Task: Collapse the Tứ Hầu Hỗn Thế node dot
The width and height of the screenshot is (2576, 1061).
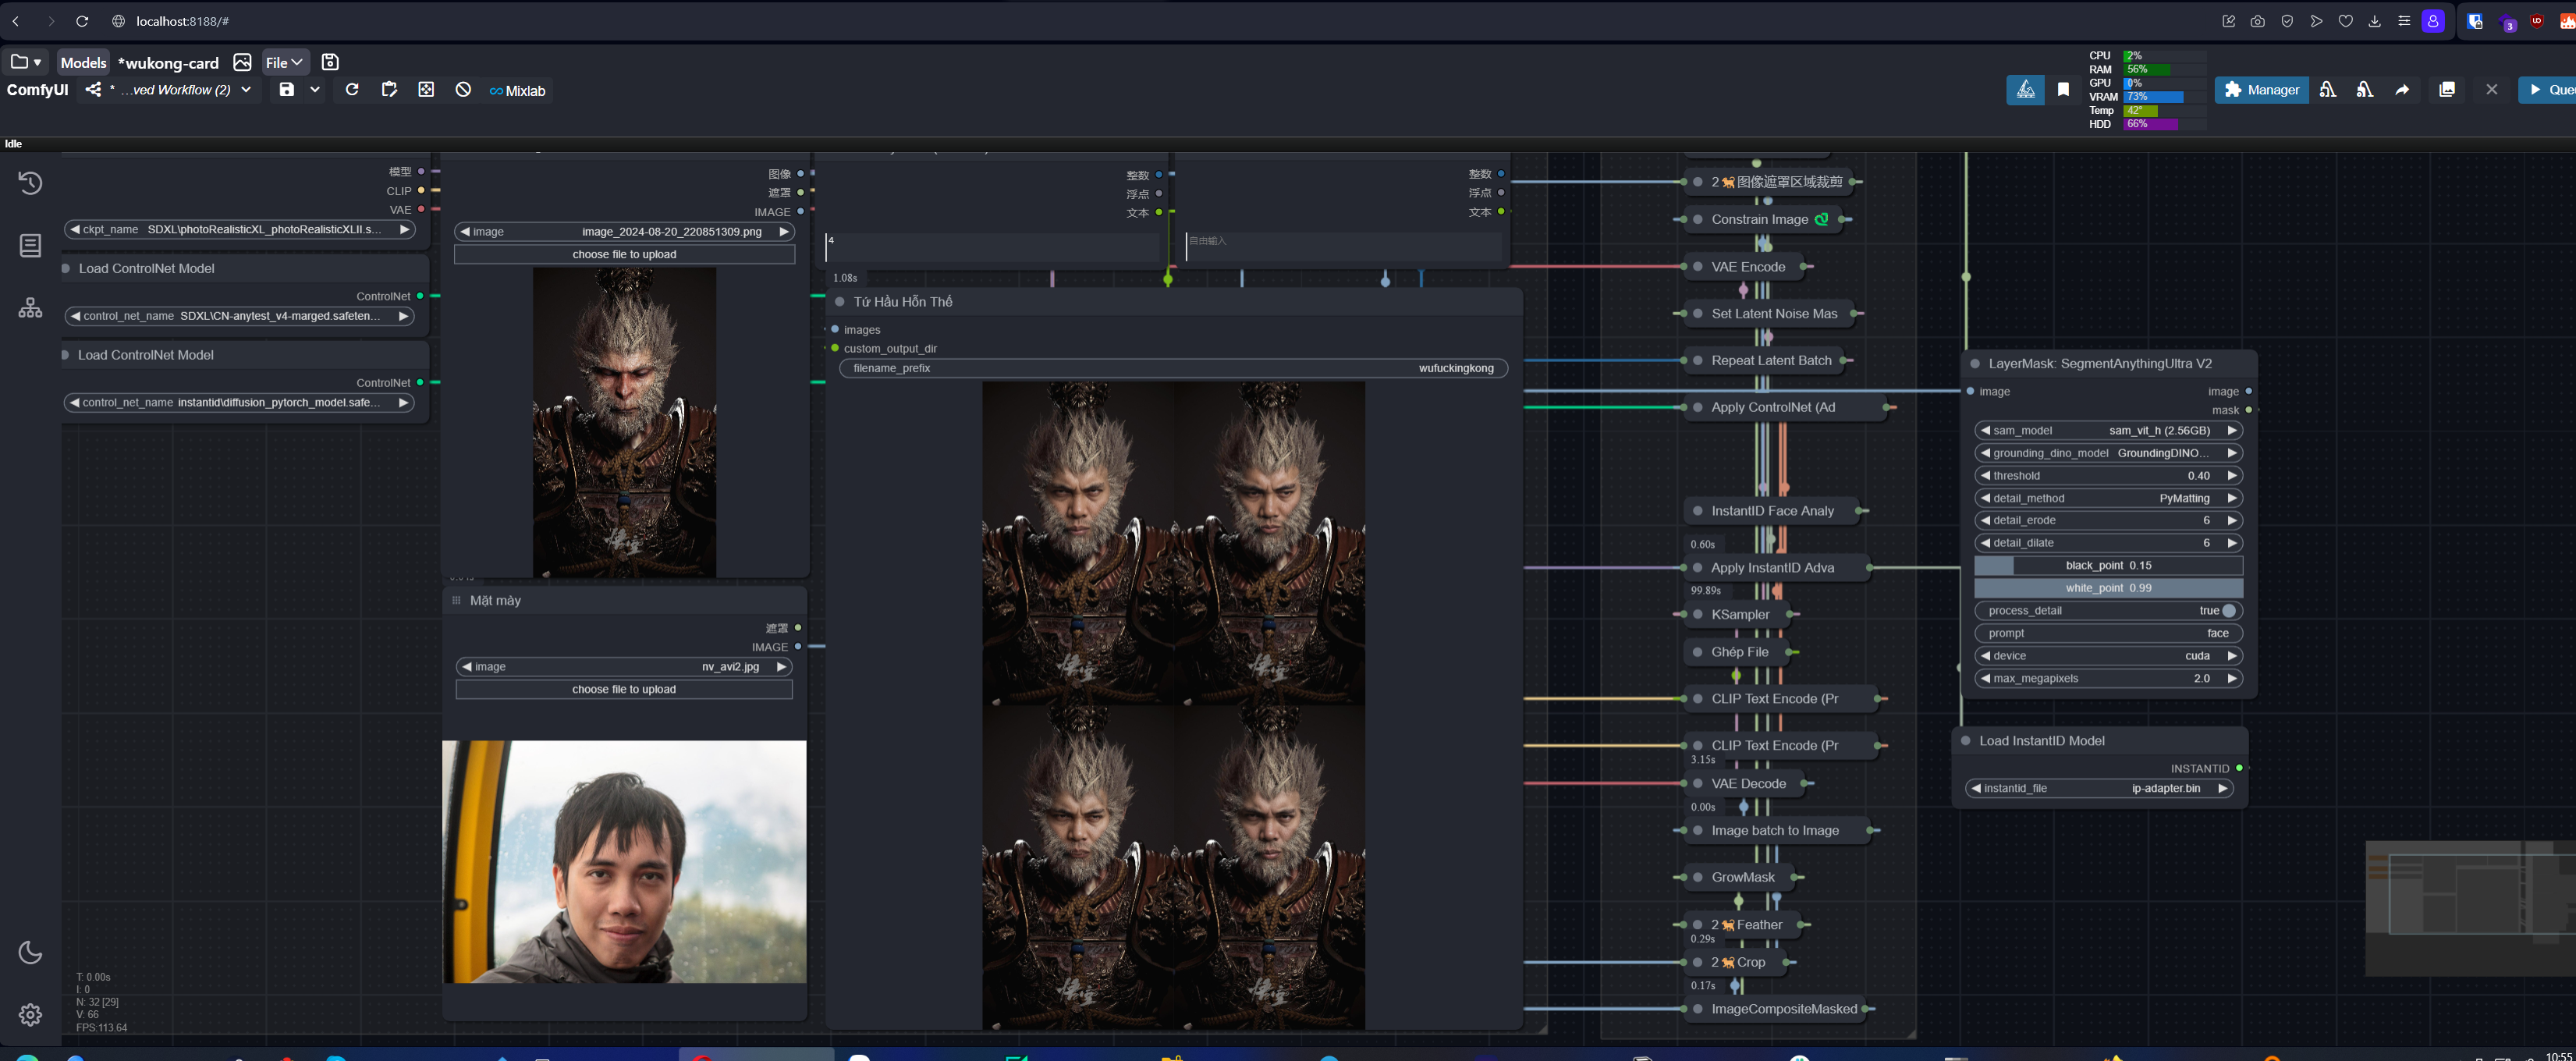Action: (x=839, y=301)
